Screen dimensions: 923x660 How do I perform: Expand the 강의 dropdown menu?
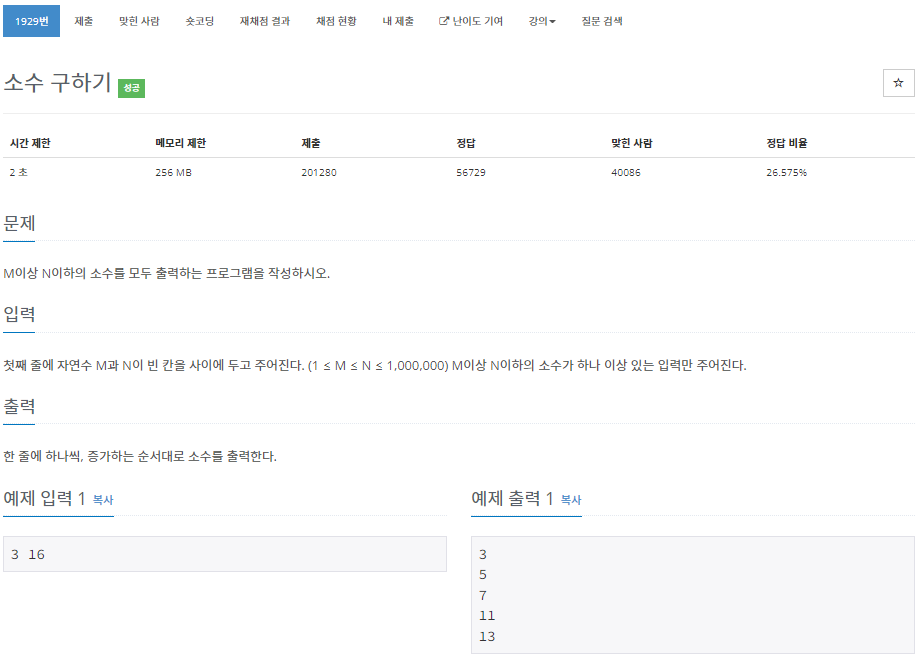pos(542,21)
